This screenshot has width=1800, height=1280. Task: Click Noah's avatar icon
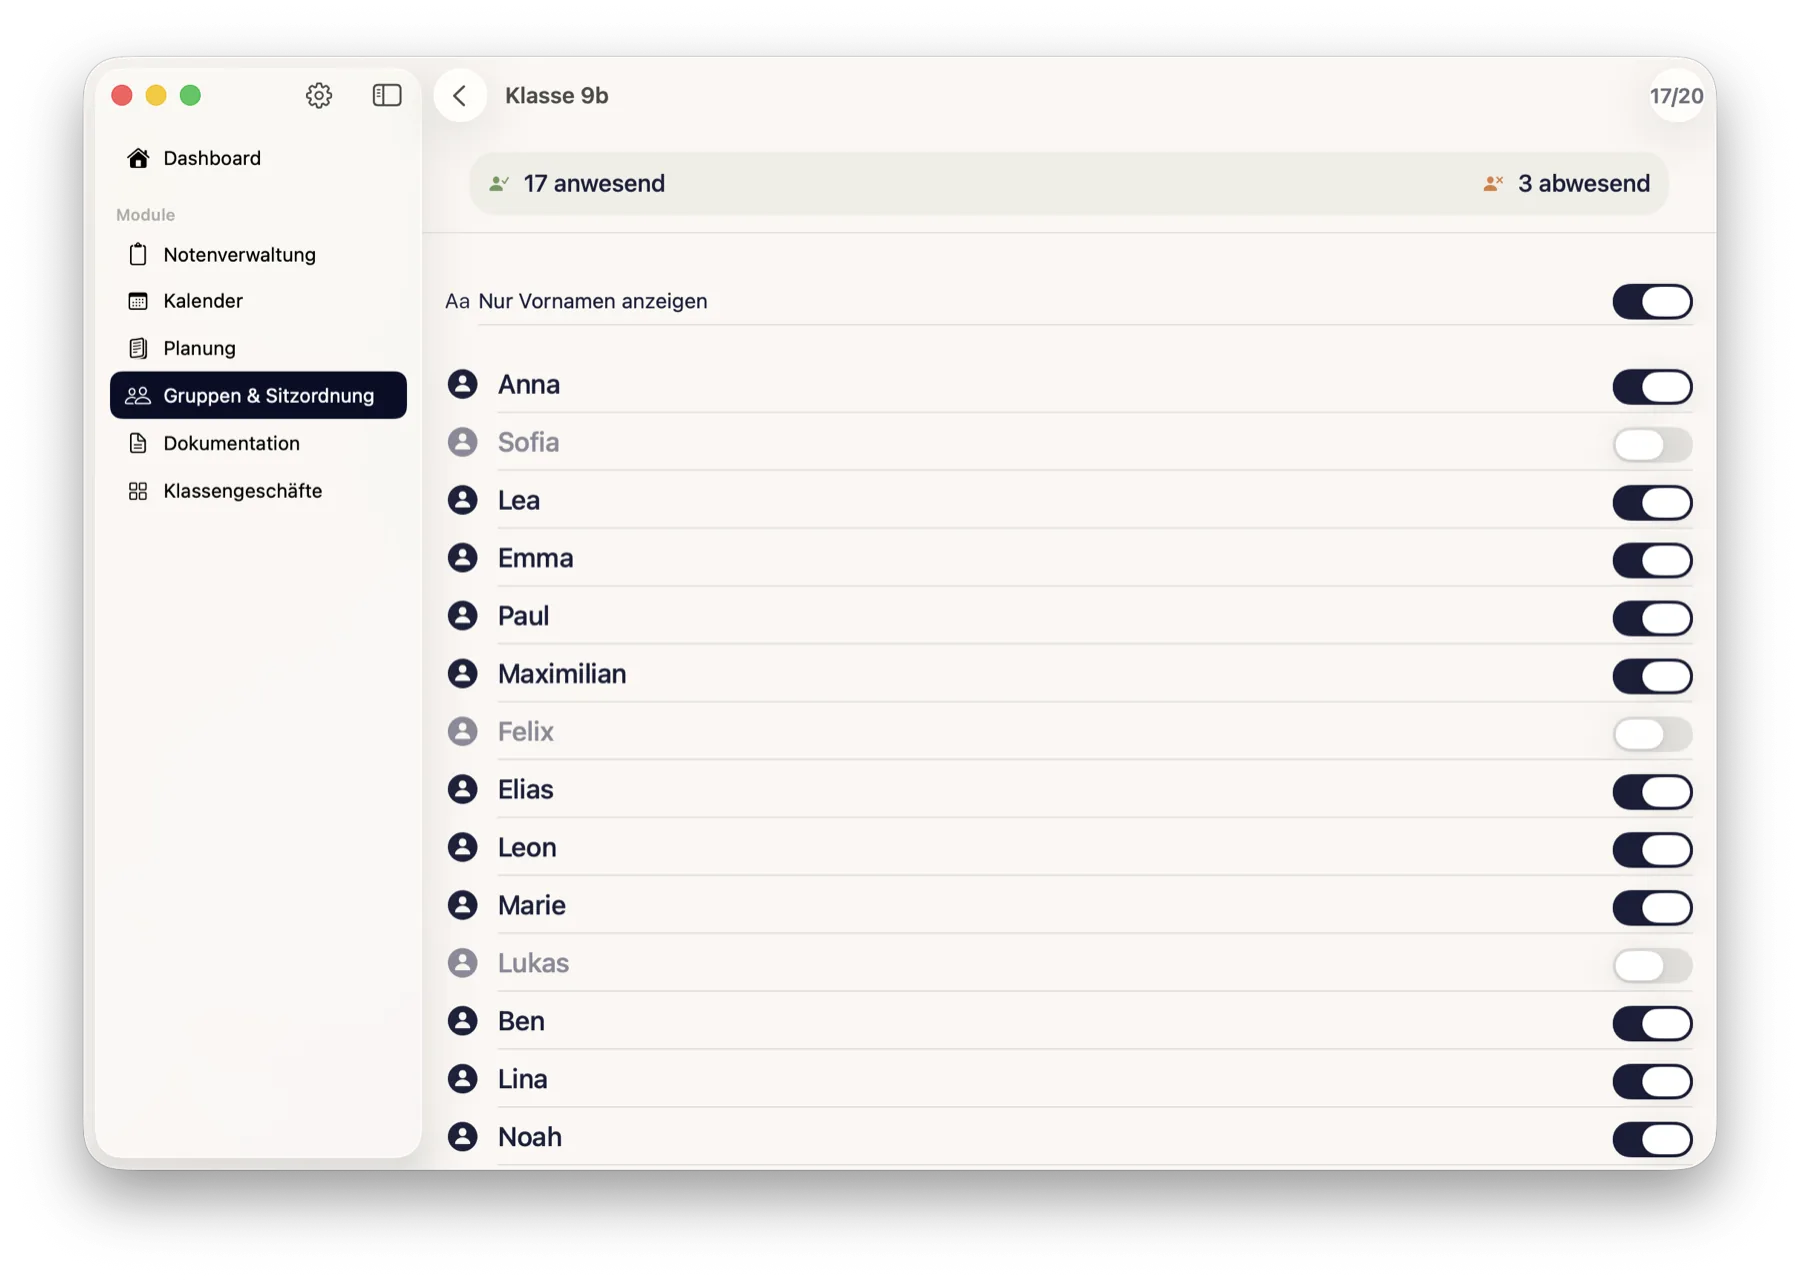coord(462,1137)
